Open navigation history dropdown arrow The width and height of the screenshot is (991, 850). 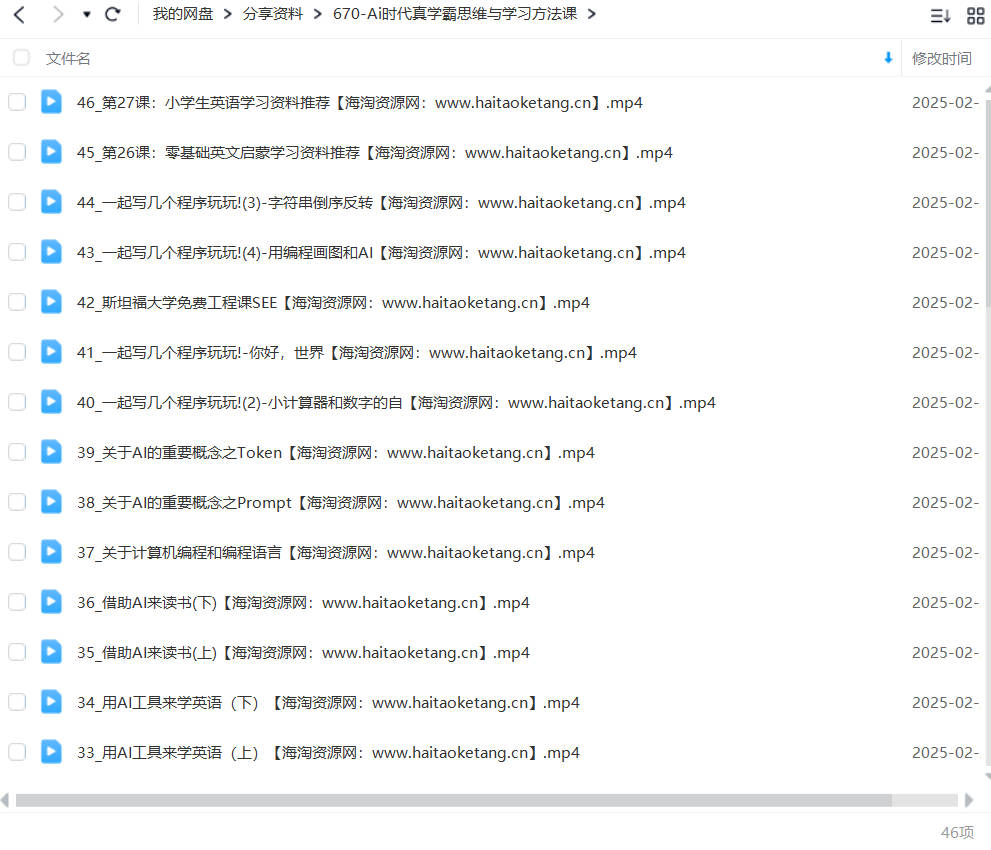[87, 15]
